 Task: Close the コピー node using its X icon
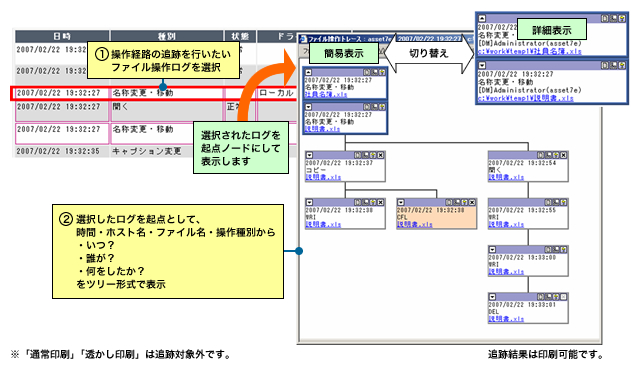click(x=381, y=155)
